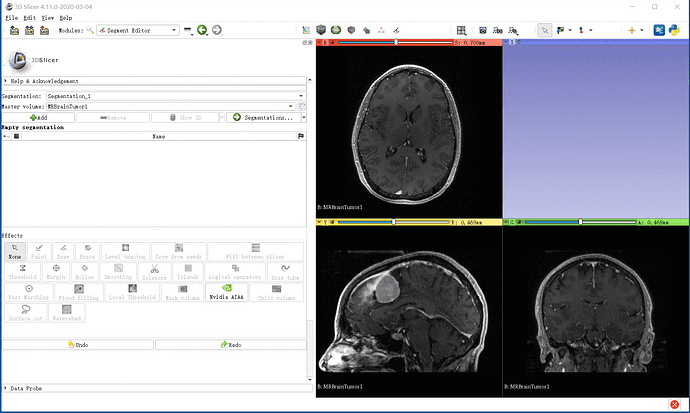Expand Help & Acknowledgement section

(x=154, y=81)
